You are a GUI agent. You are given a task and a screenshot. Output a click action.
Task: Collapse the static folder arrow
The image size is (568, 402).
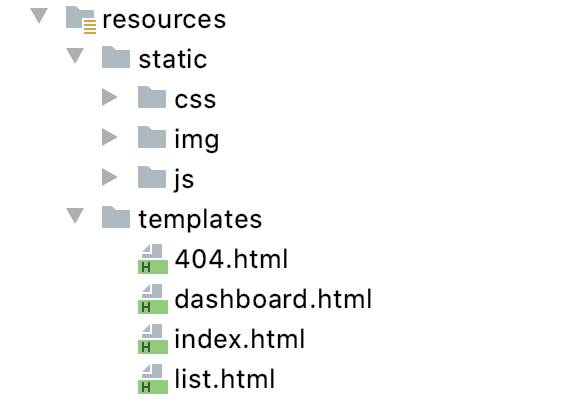tap(75, 56)
